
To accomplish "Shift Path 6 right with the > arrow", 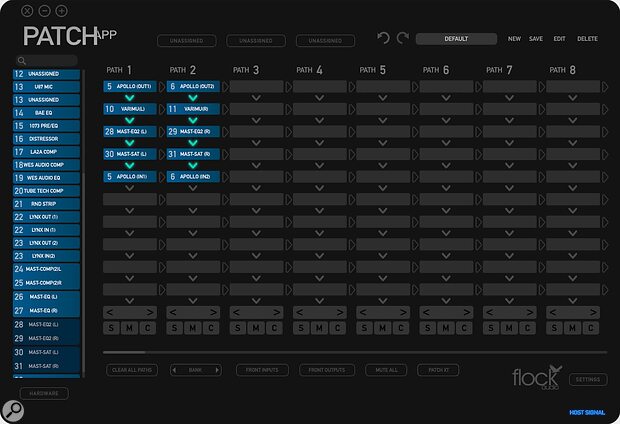I will (466, 312).
